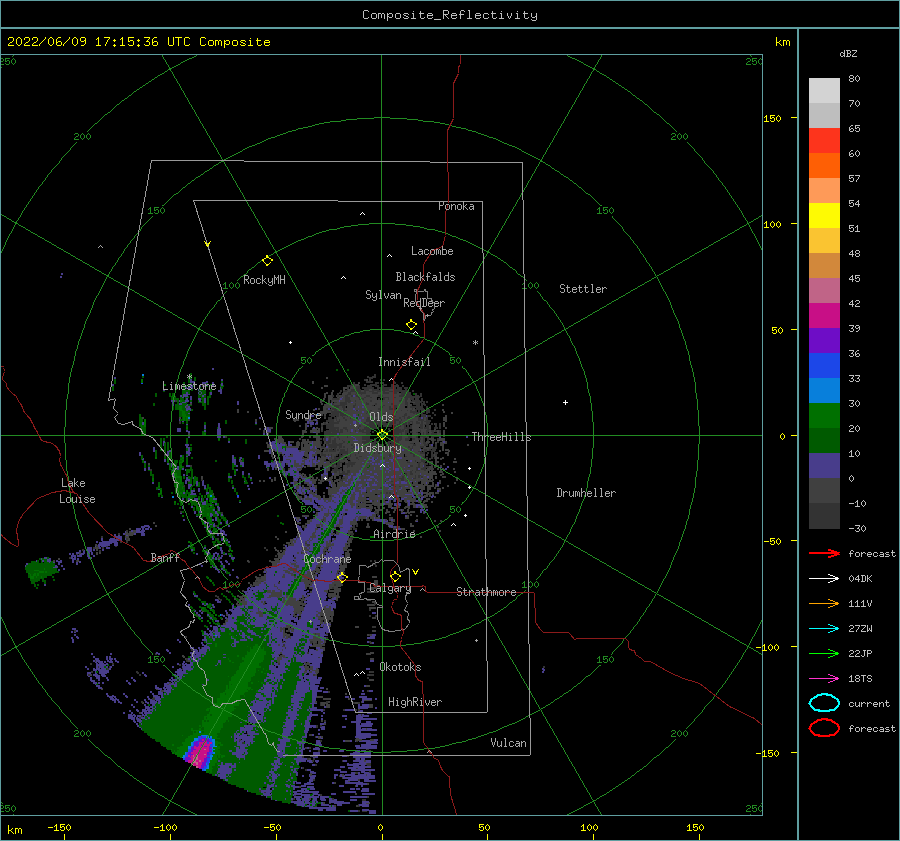Click the Strathmore label
This screenshot has width=900, height=841.
pyautogui.click(x=486, y=592)
